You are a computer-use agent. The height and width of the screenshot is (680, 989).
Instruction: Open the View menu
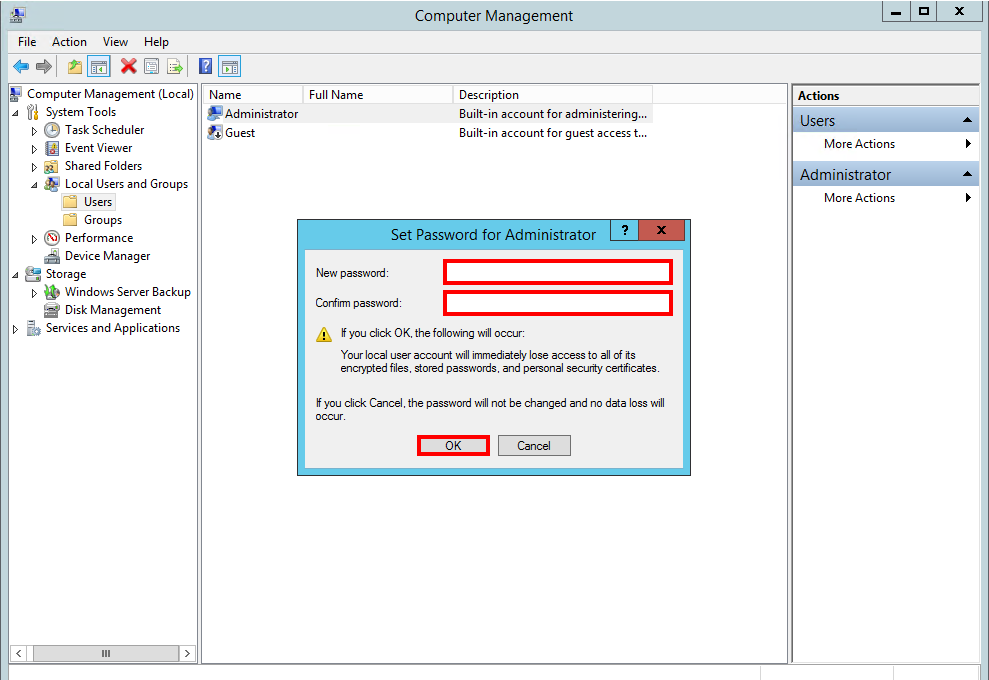click(115, 42)
